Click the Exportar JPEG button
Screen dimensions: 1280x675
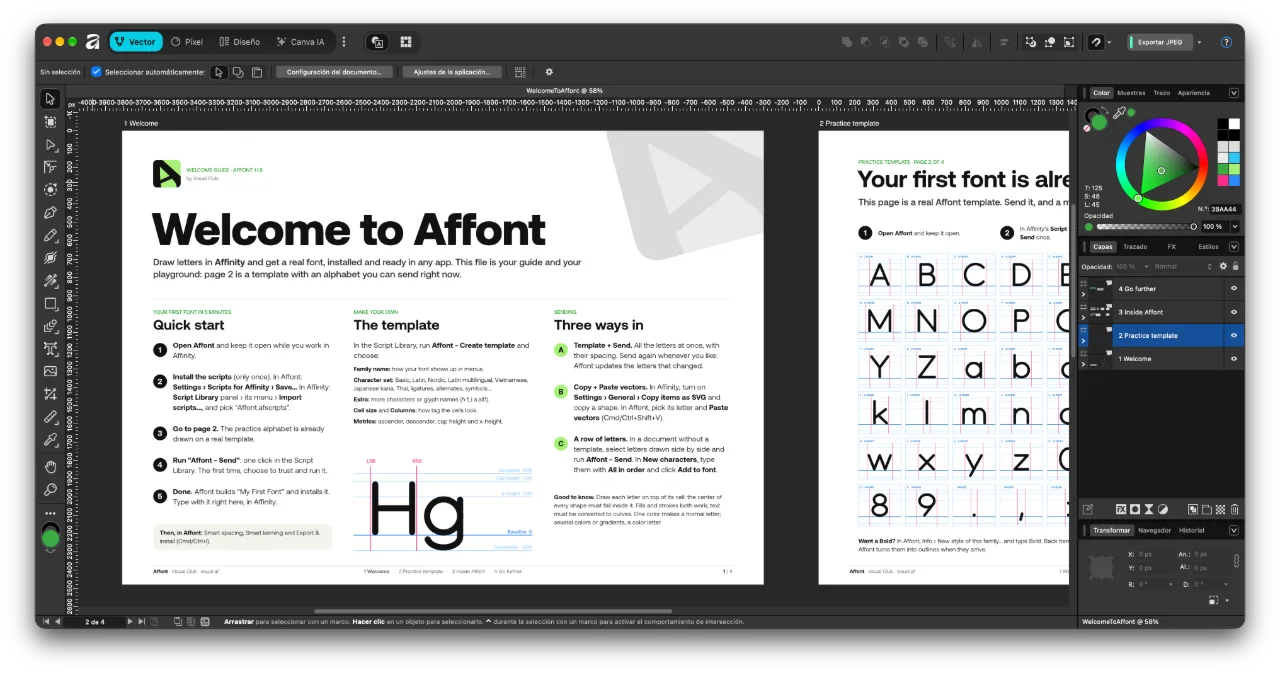click(1159, 42)
